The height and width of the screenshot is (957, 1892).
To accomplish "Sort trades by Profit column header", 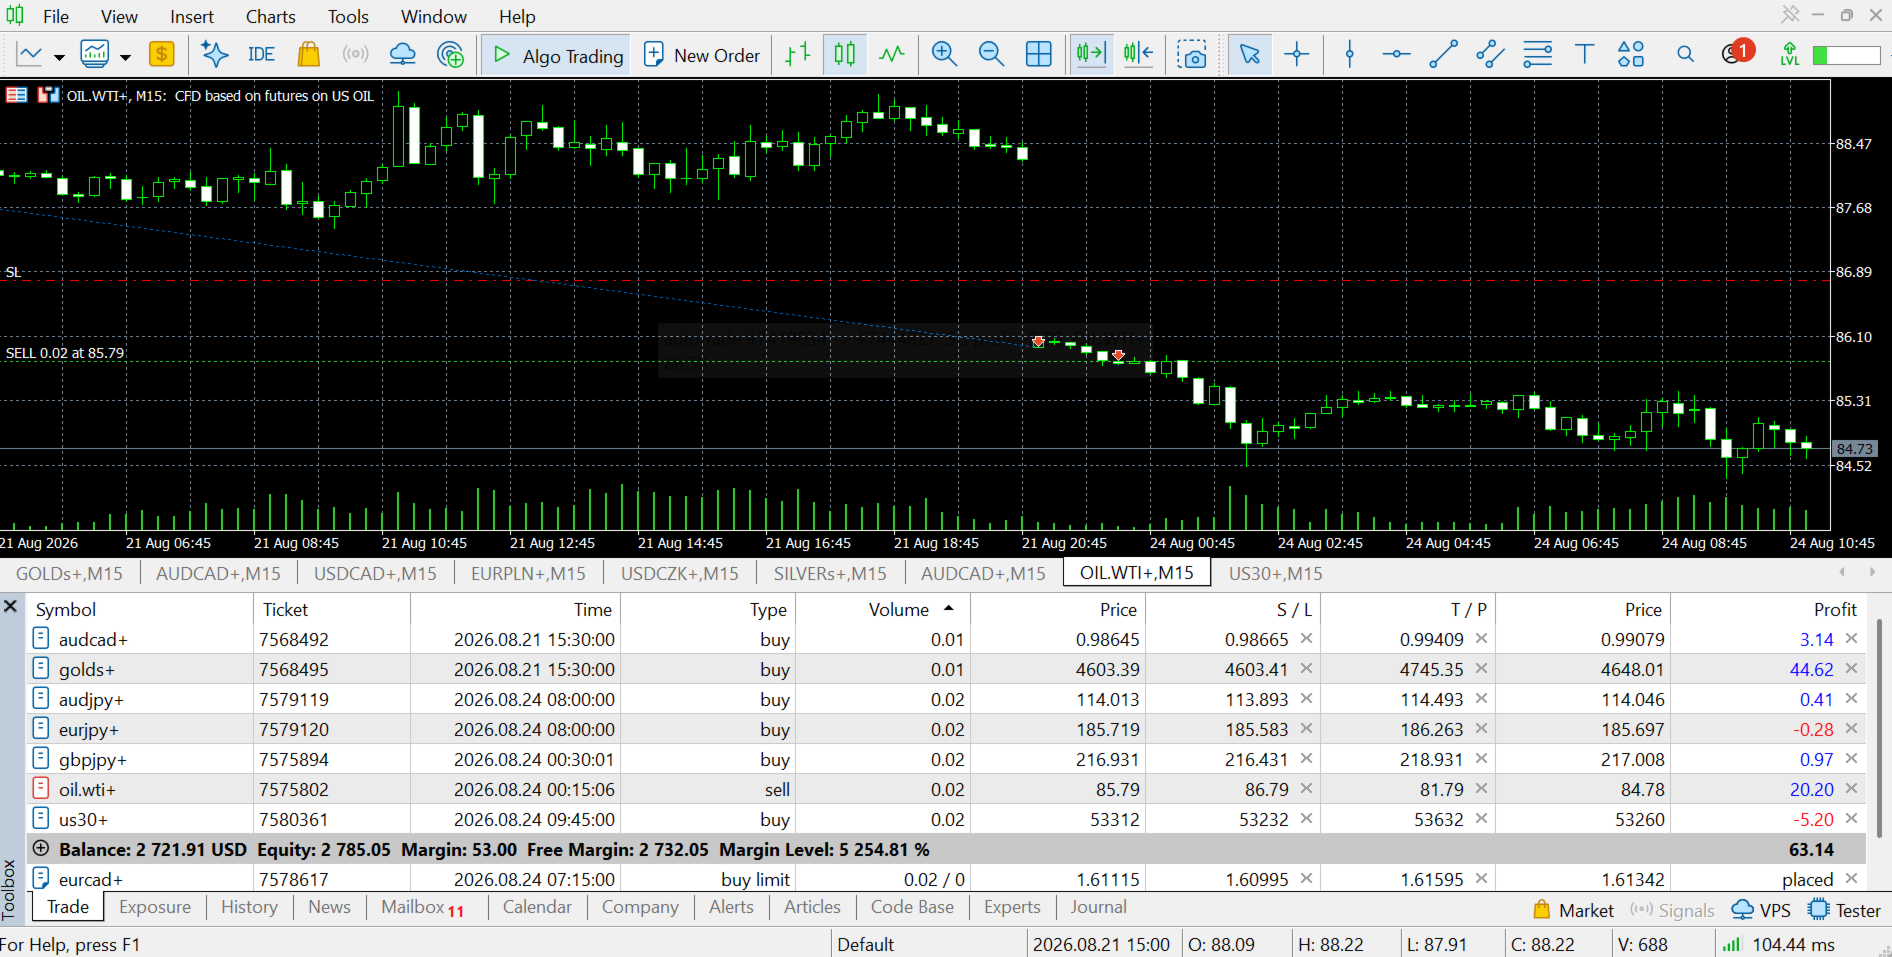I will (1835, 609).
